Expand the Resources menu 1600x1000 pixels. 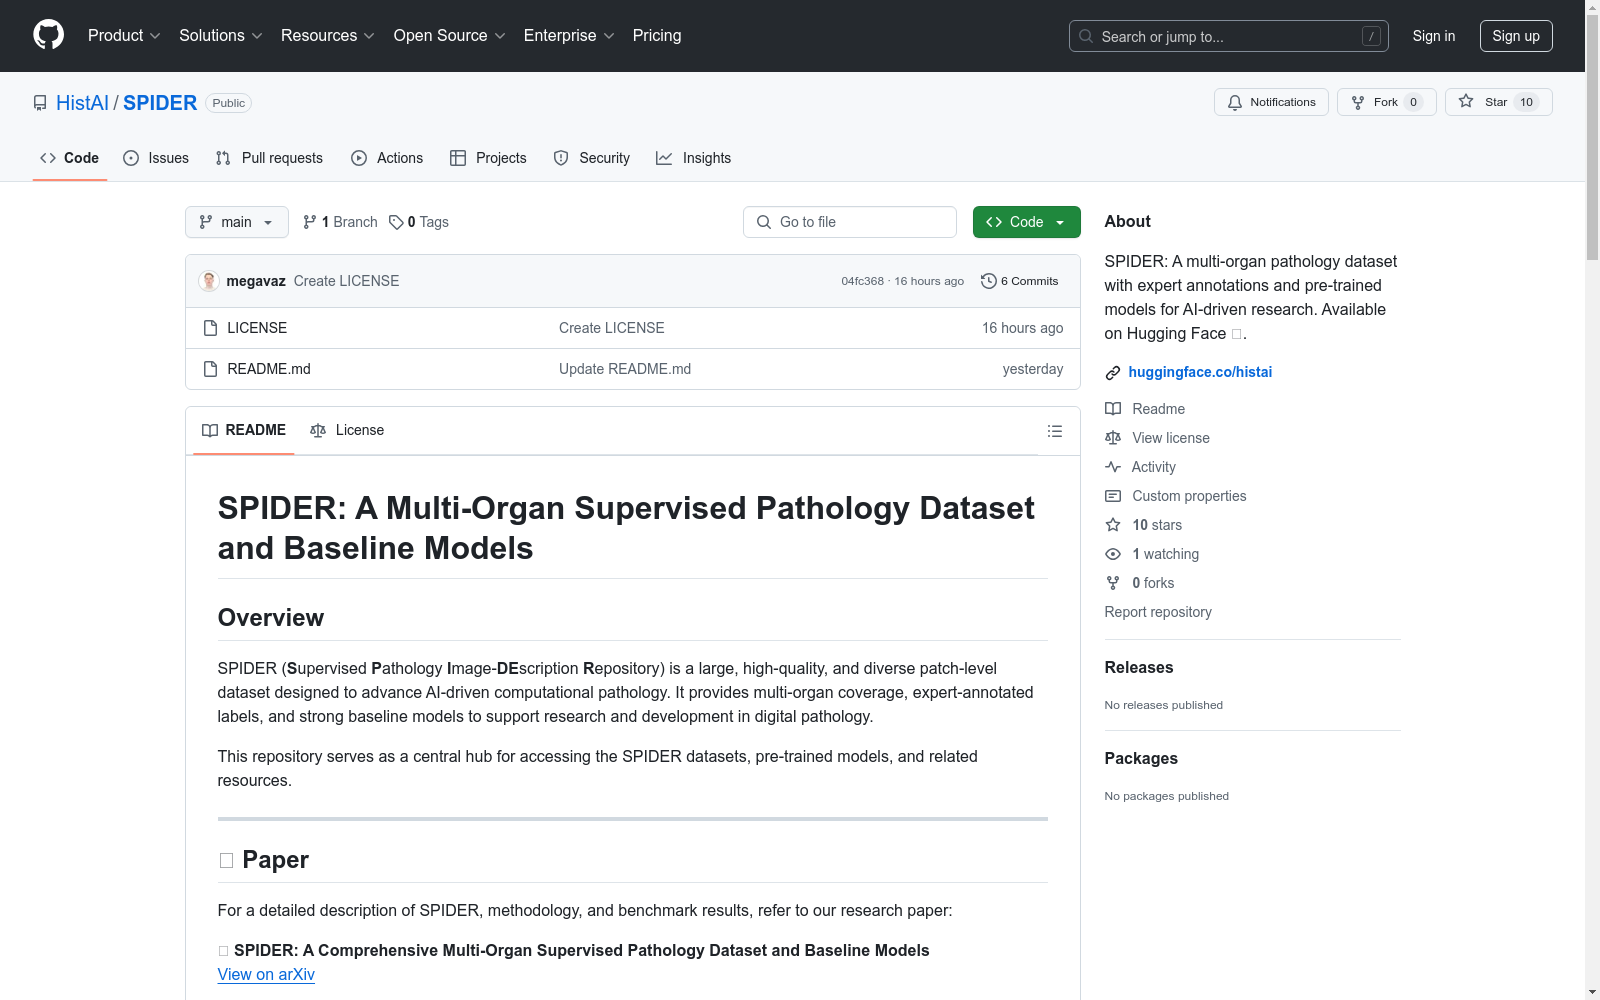(x=328, y=36)
